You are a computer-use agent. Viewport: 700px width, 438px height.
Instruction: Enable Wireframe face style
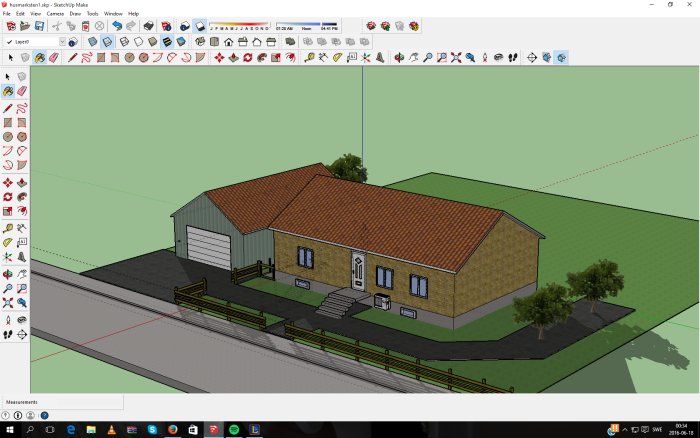(x=125, y=42)
